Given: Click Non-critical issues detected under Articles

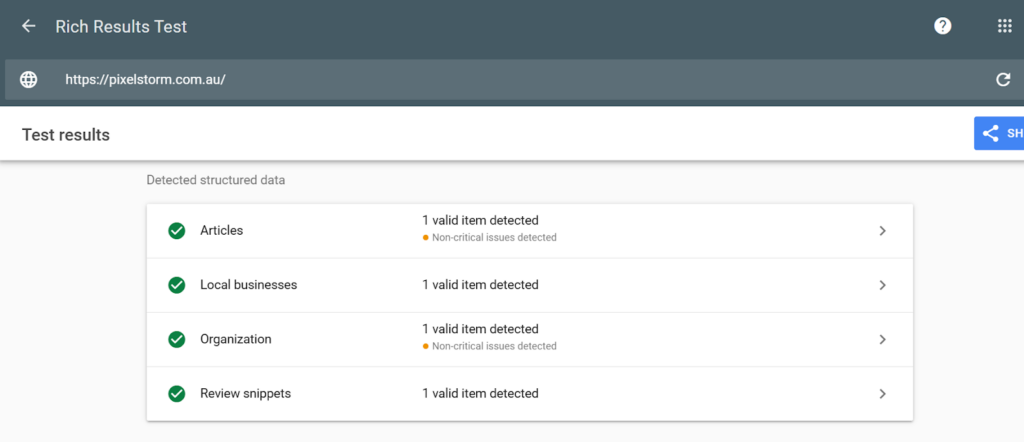Looking at the screenshot, I should [494, 238].
